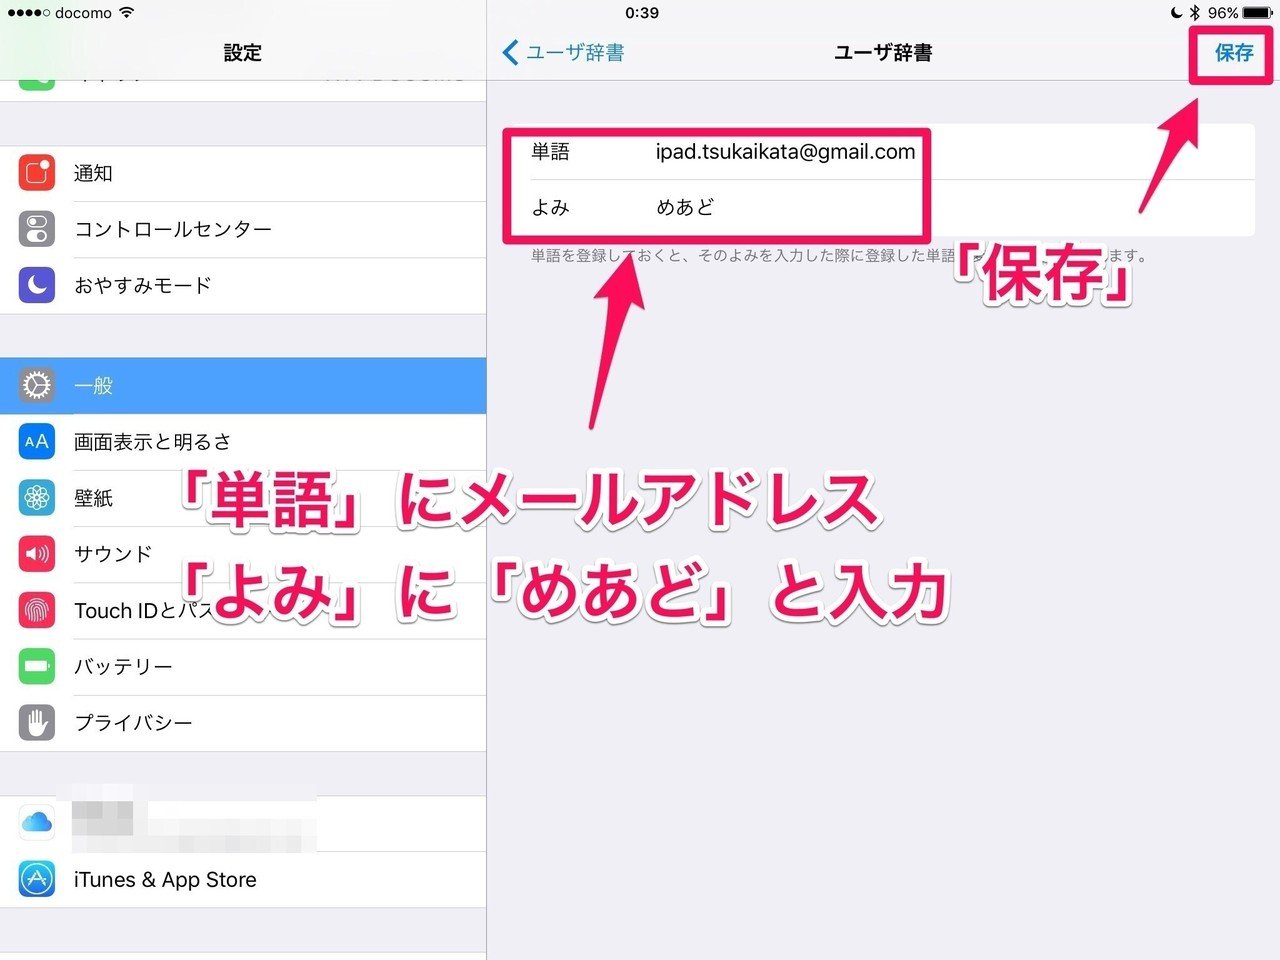Tap the 設定 header title
Screen dimensions: 1280x960
[x=243, y=53]
